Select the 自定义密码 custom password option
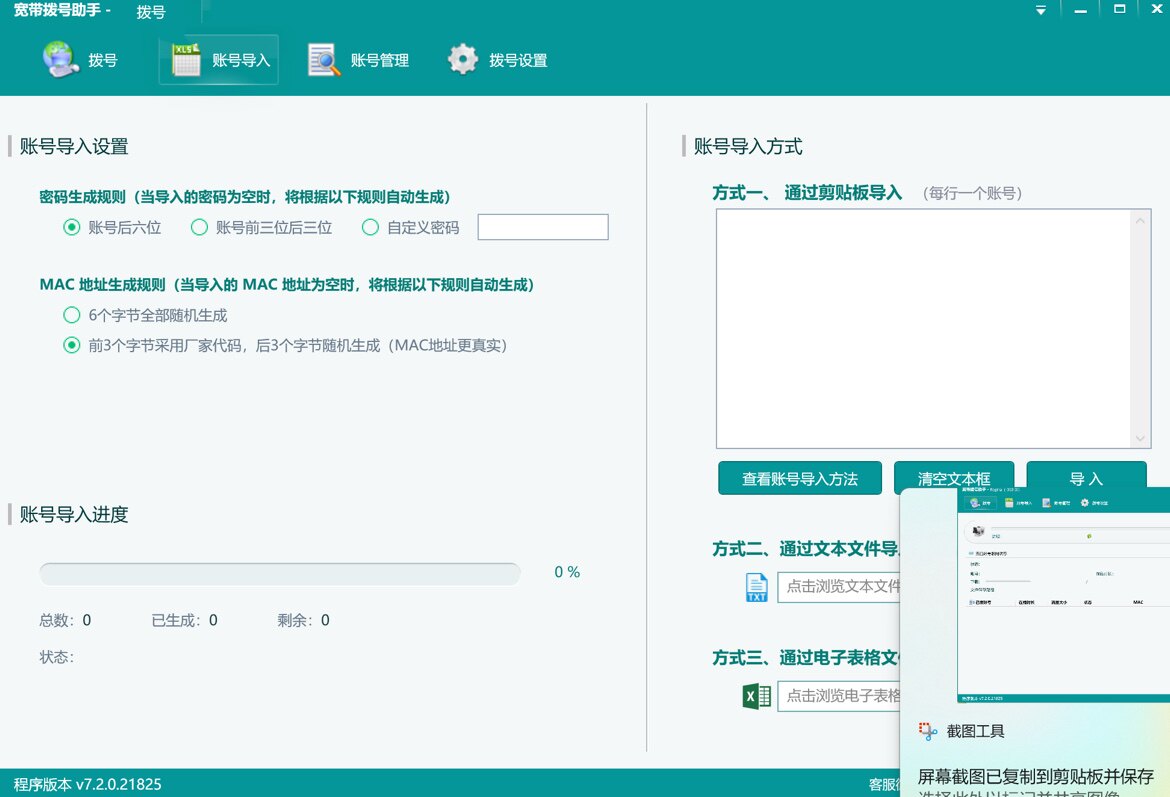 [370, 228]
